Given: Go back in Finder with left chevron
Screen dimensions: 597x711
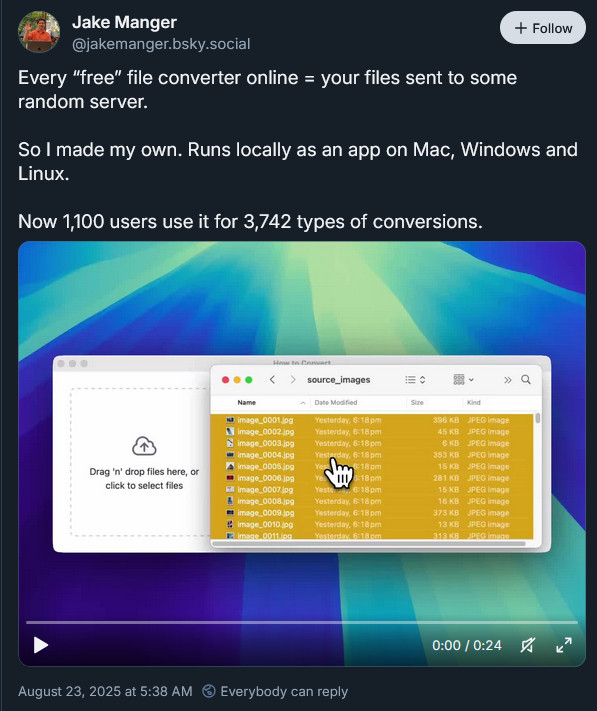Looking at the screenshot, I should (x=272, y=380).
